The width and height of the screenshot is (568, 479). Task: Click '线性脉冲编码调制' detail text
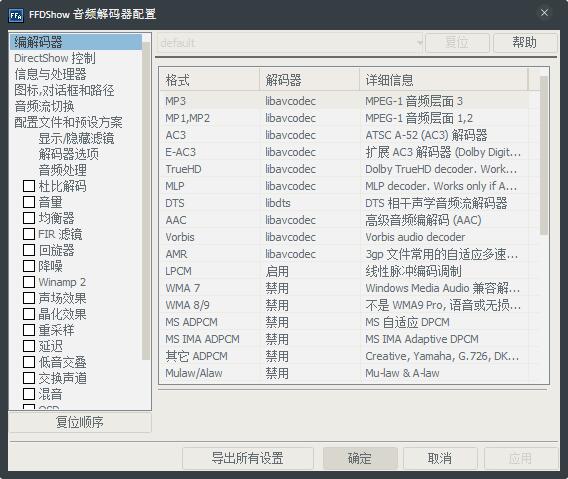click(413, 271)
